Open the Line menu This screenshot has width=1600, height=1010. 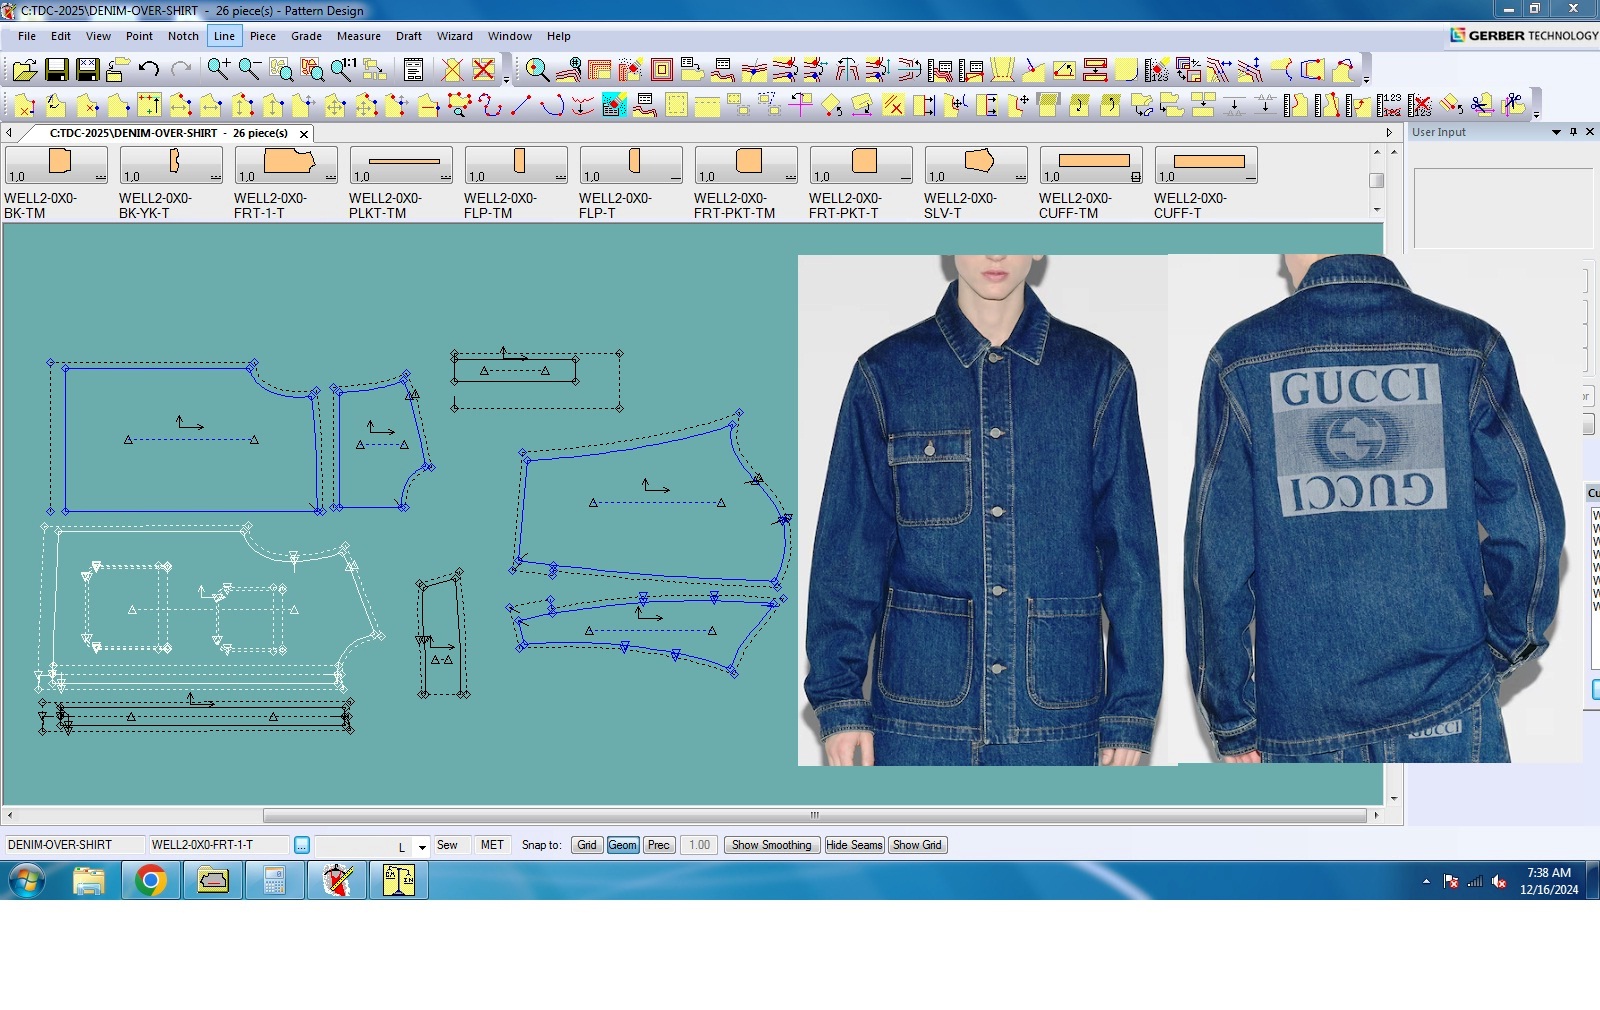coord(224,36)
